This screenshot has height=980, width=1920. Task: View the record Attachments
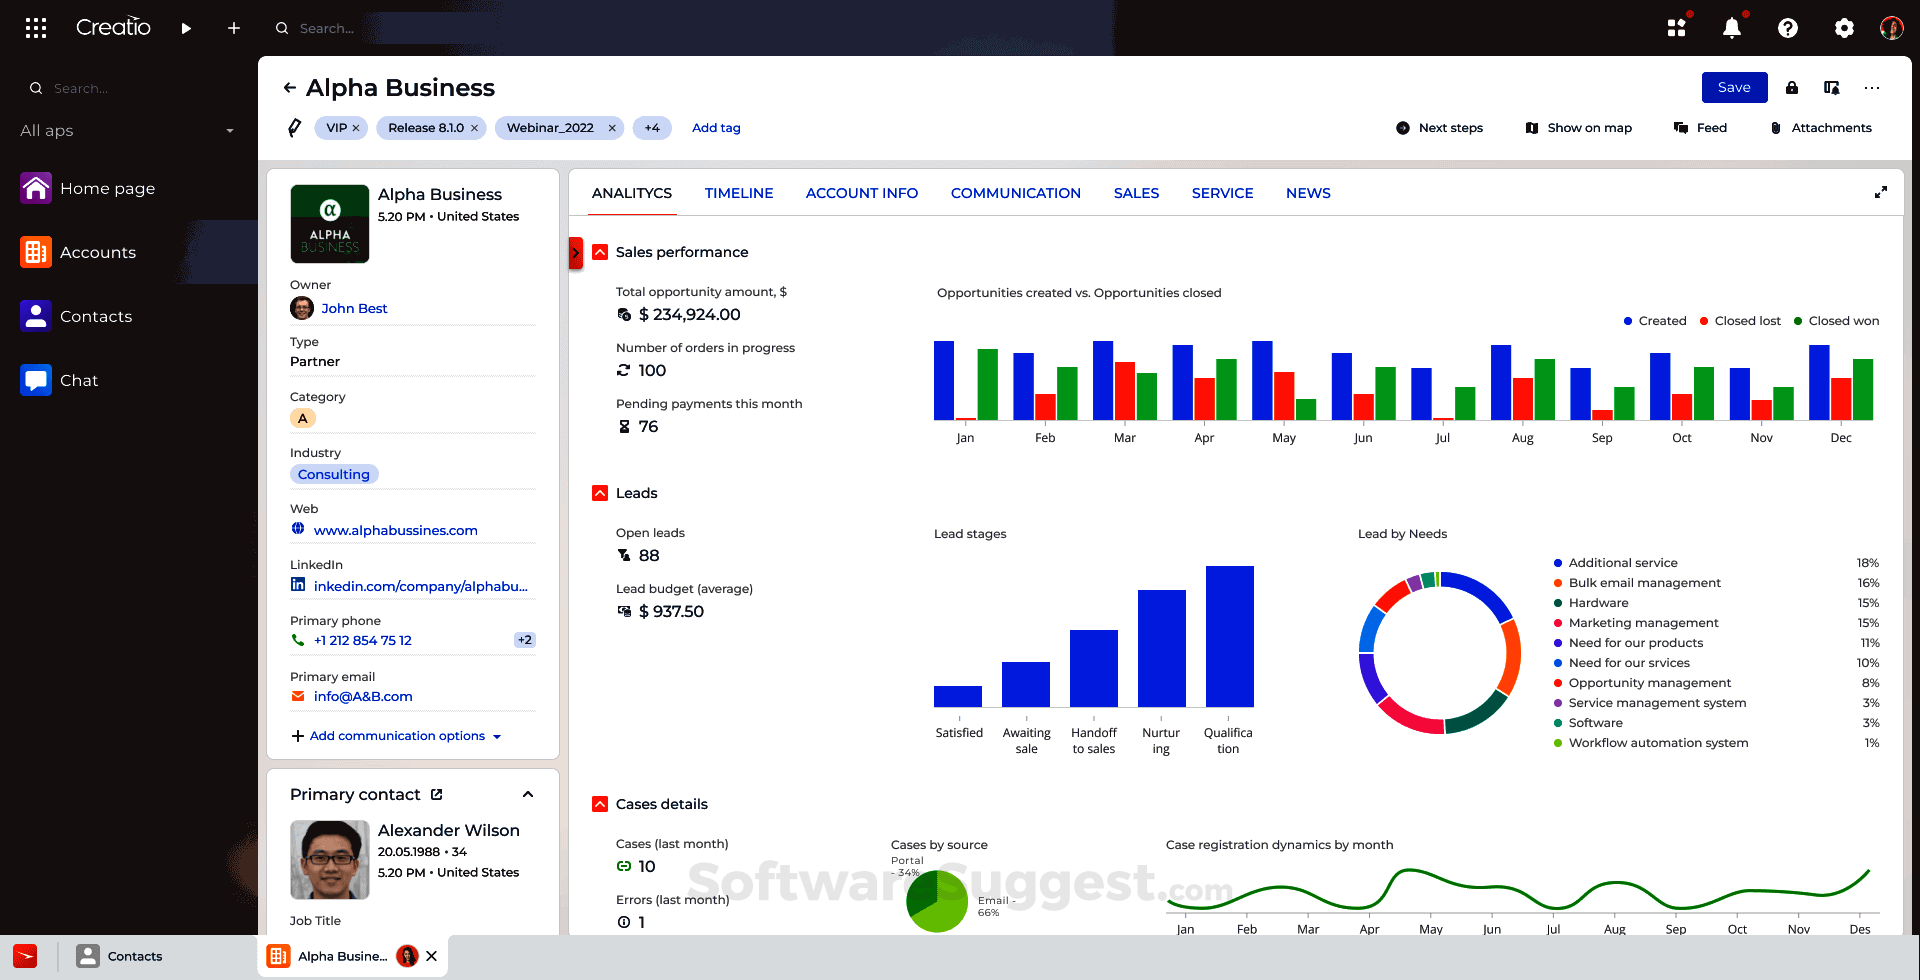point(1820,128)
